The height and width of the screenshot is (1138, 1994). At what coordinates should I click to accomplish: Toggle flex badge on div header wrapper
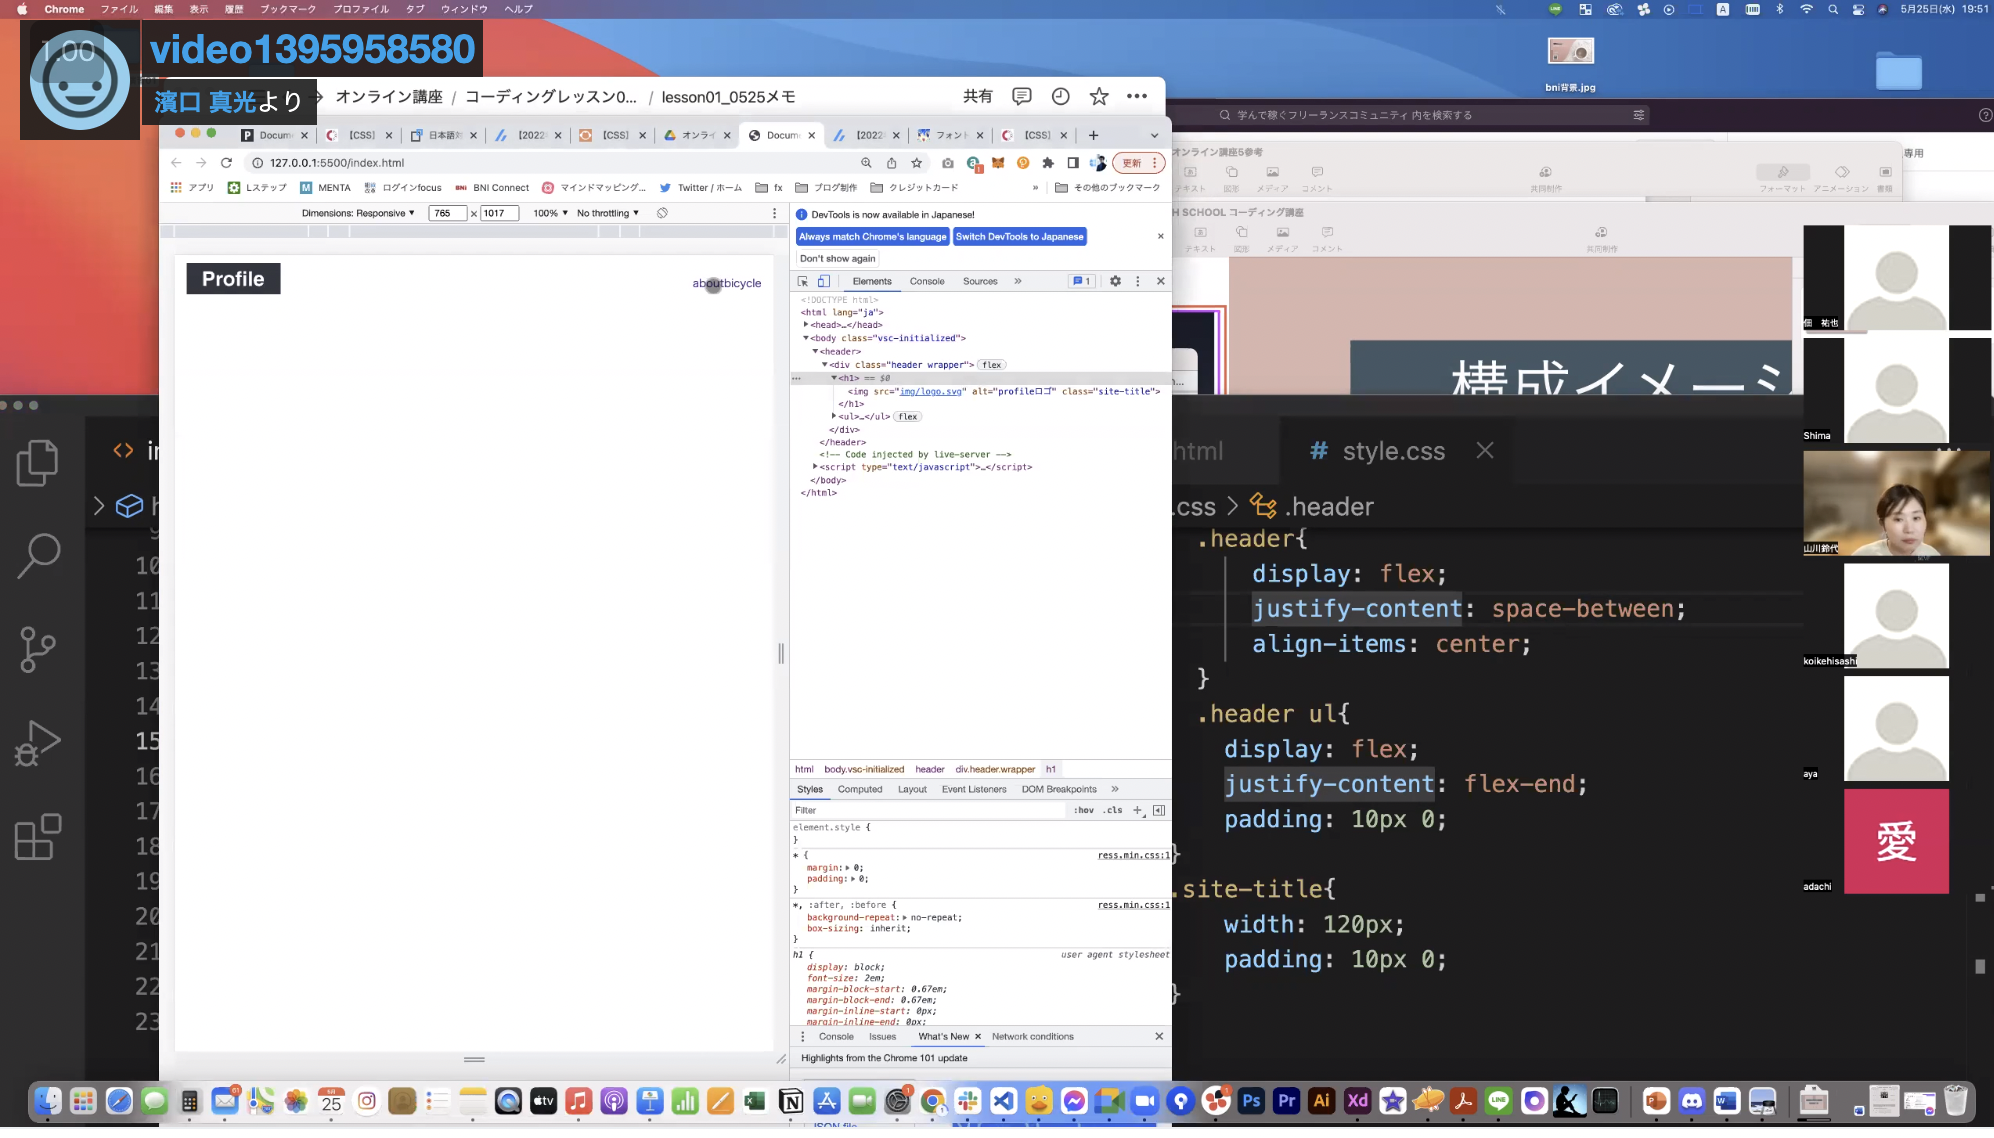[x=992, y=365]
